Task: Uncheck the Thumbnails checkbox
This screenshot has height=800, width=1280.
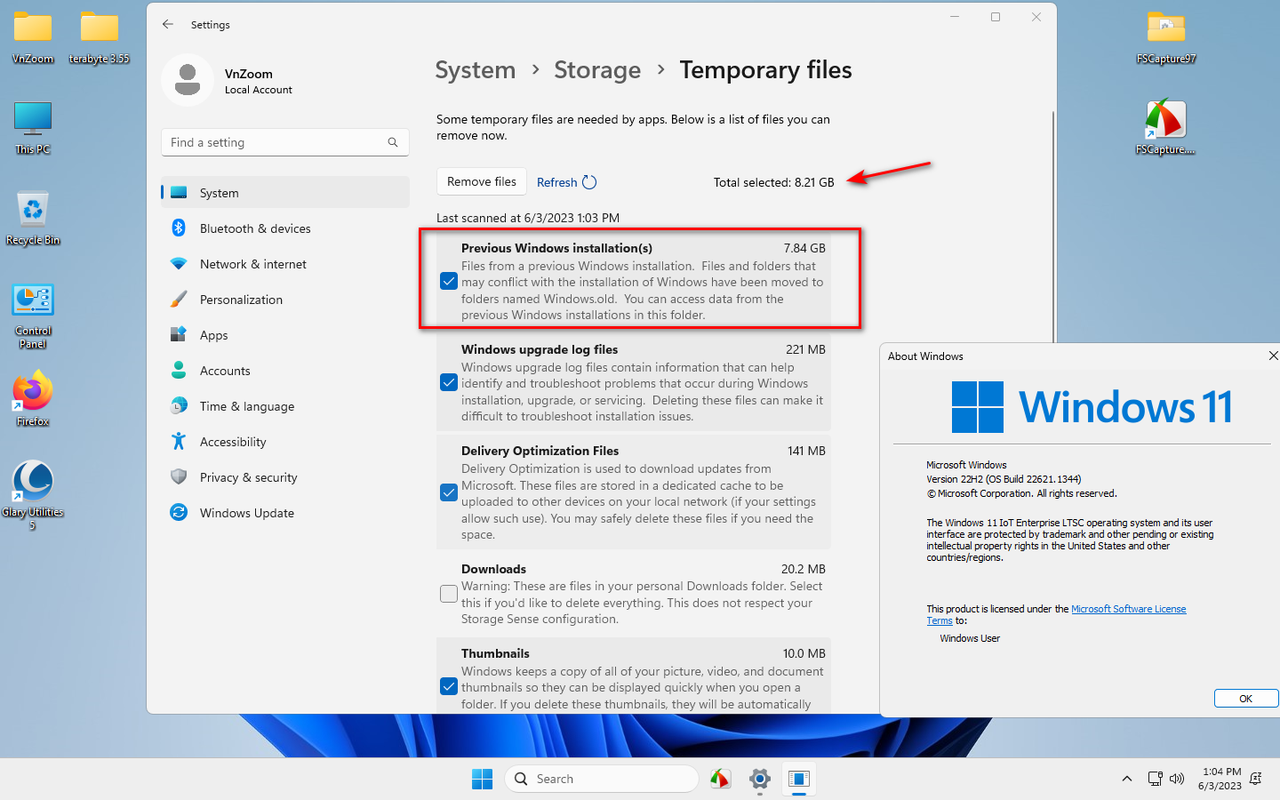Action: coord(449,686)
